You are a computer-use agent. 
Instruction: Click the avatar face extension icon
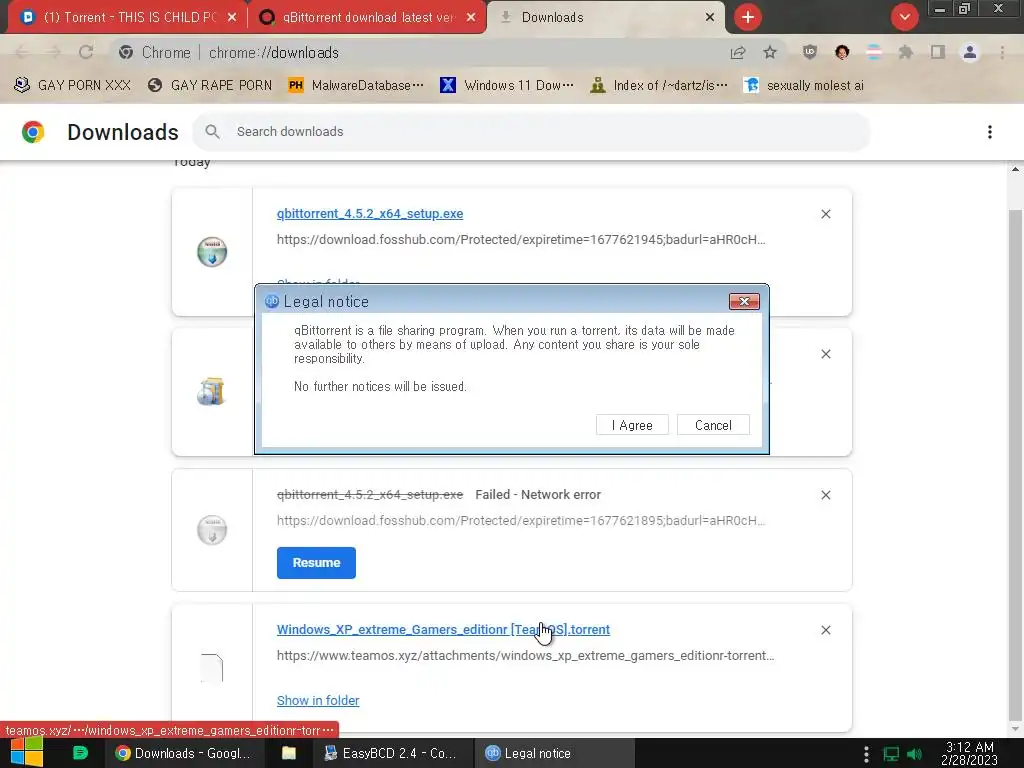[x=842, y=52]
